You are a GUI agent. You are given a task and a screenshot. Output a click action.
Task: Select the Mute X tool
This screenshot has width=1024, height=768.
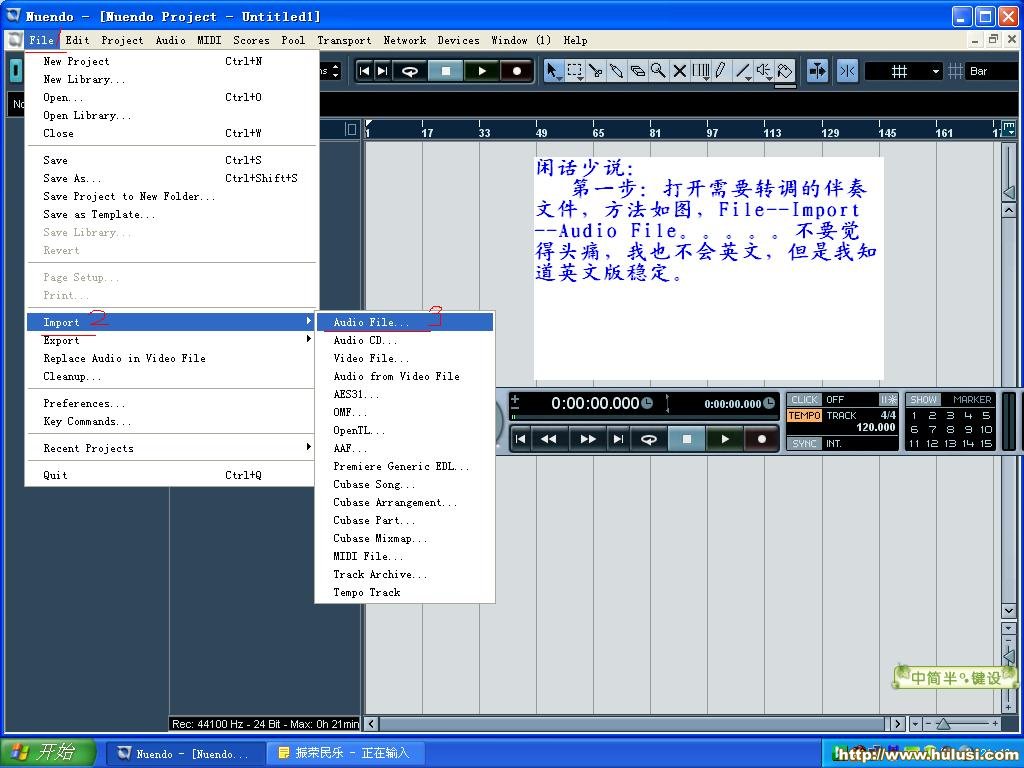click(x=679, y=71)
